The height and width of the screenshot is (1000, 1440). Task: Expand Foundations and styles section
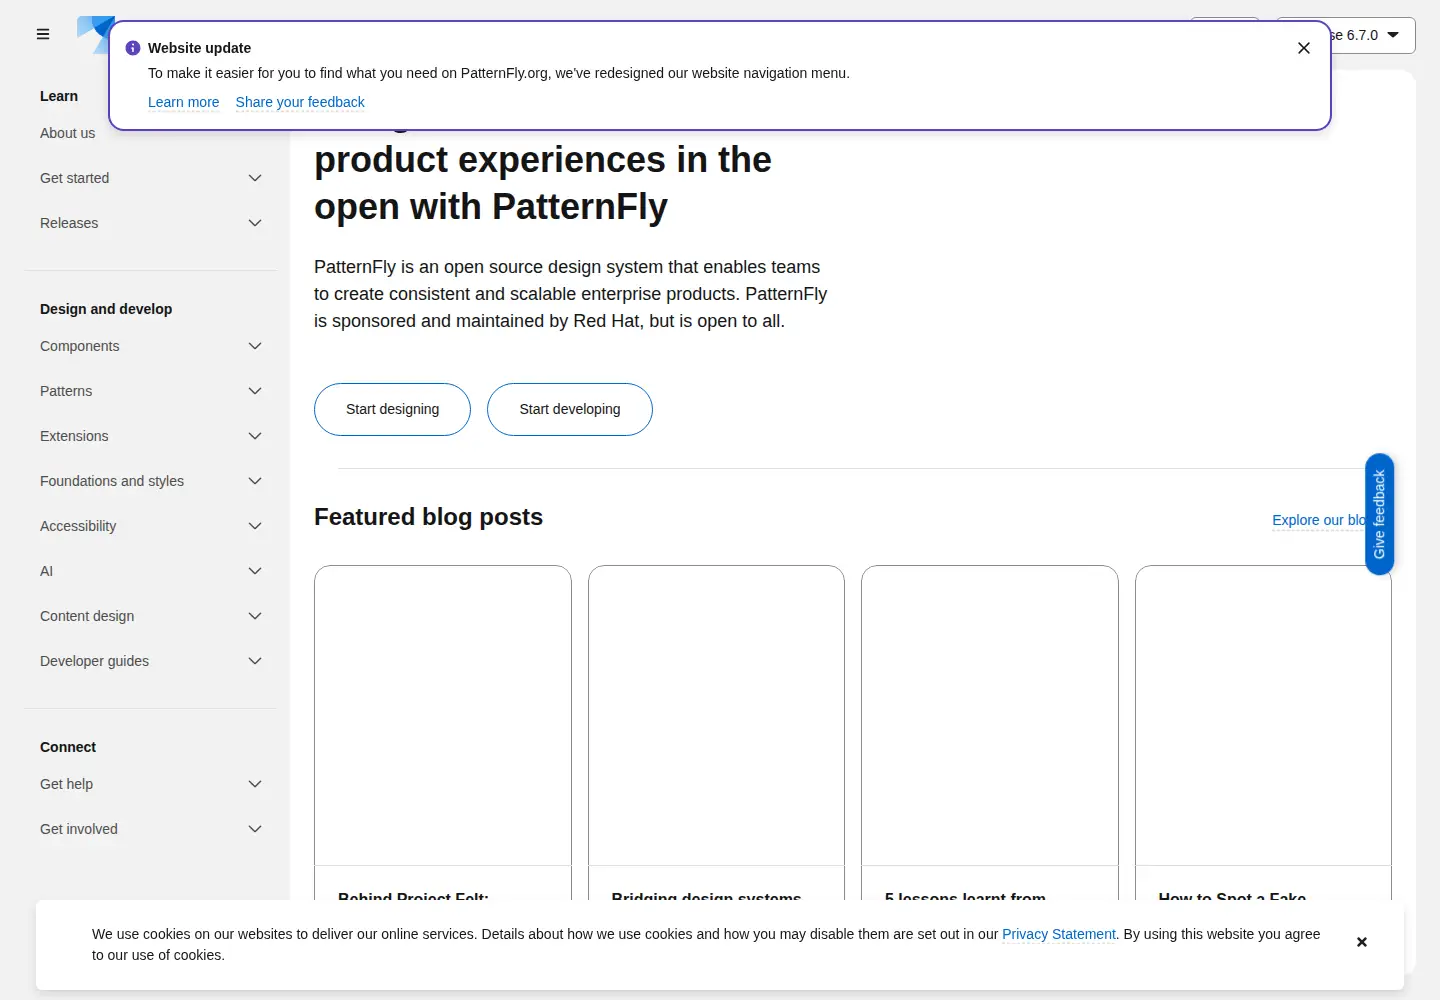[150, 481]
